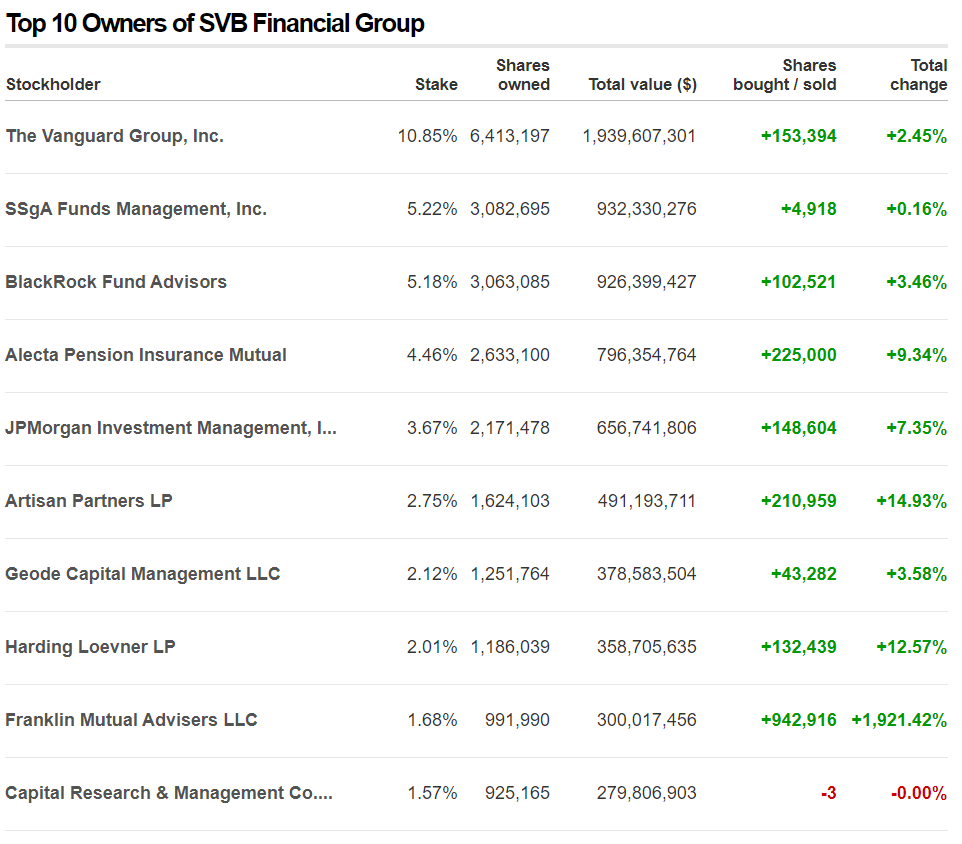The image size is (962, 844).
Task: Select total value 926,399,427
Action: point(647,282)
